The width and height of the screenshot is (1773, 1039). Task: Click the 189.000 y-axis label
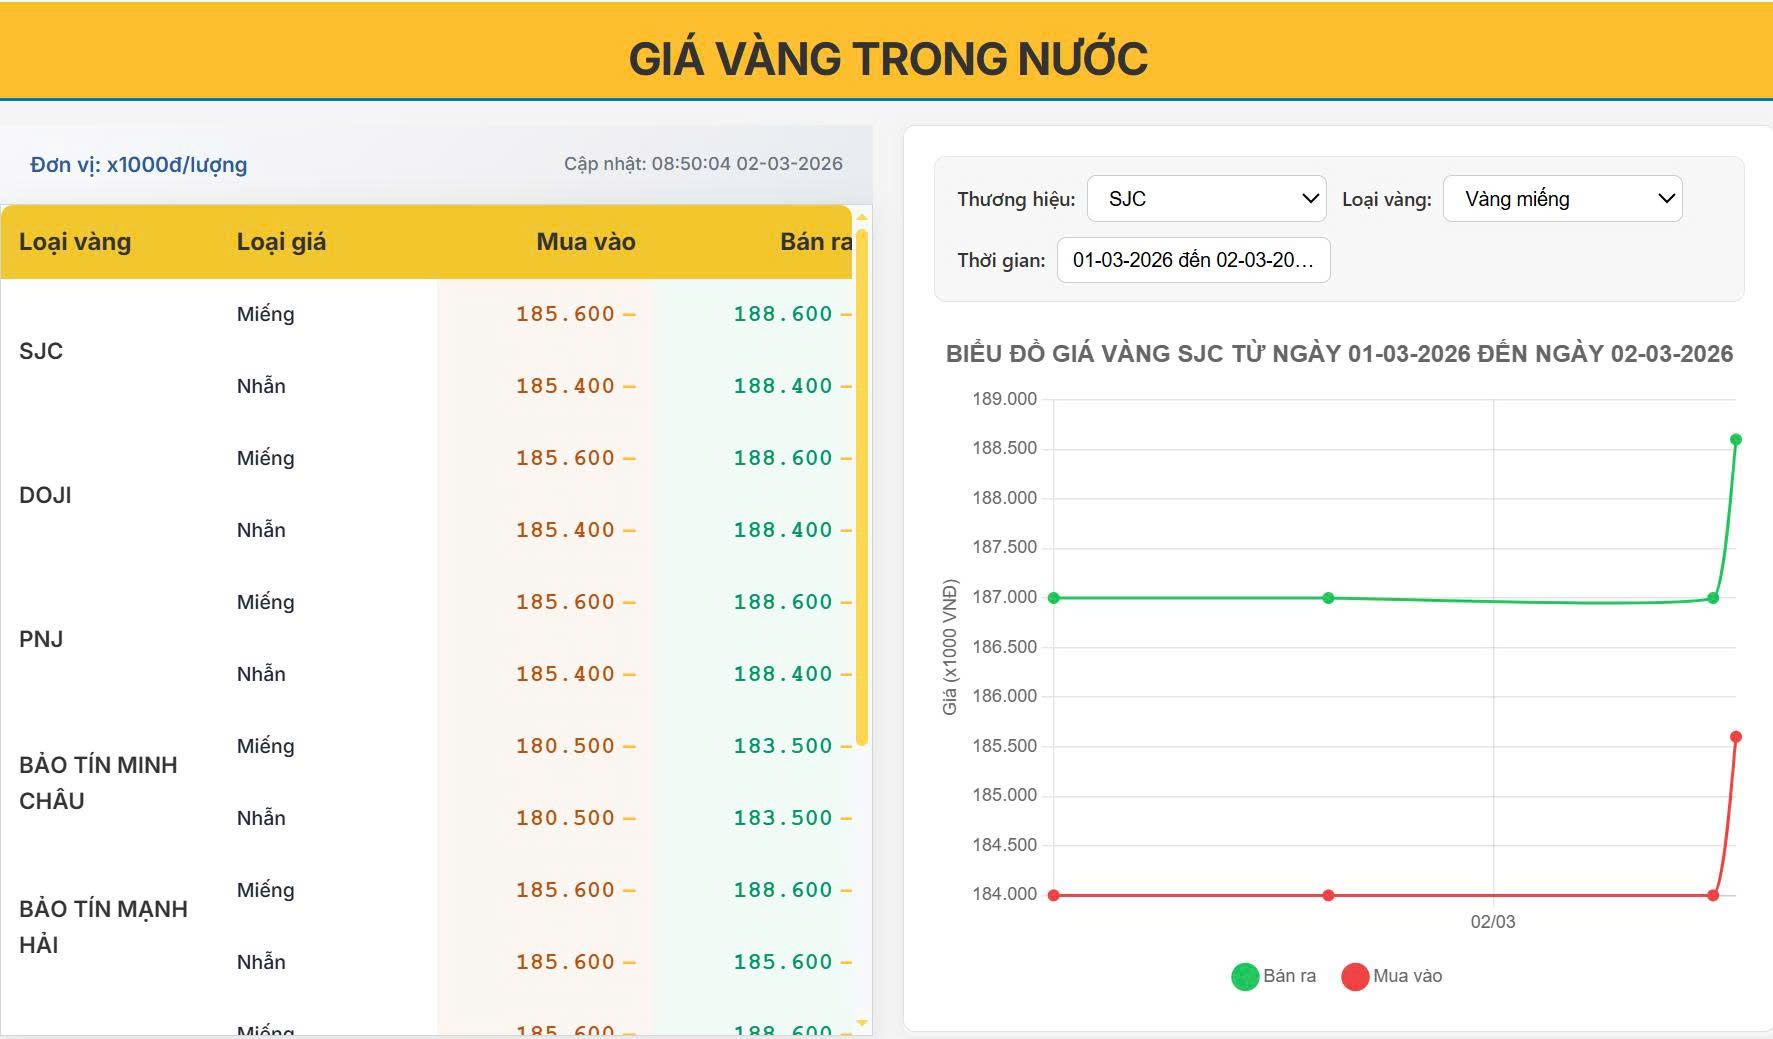(1005, 399)
